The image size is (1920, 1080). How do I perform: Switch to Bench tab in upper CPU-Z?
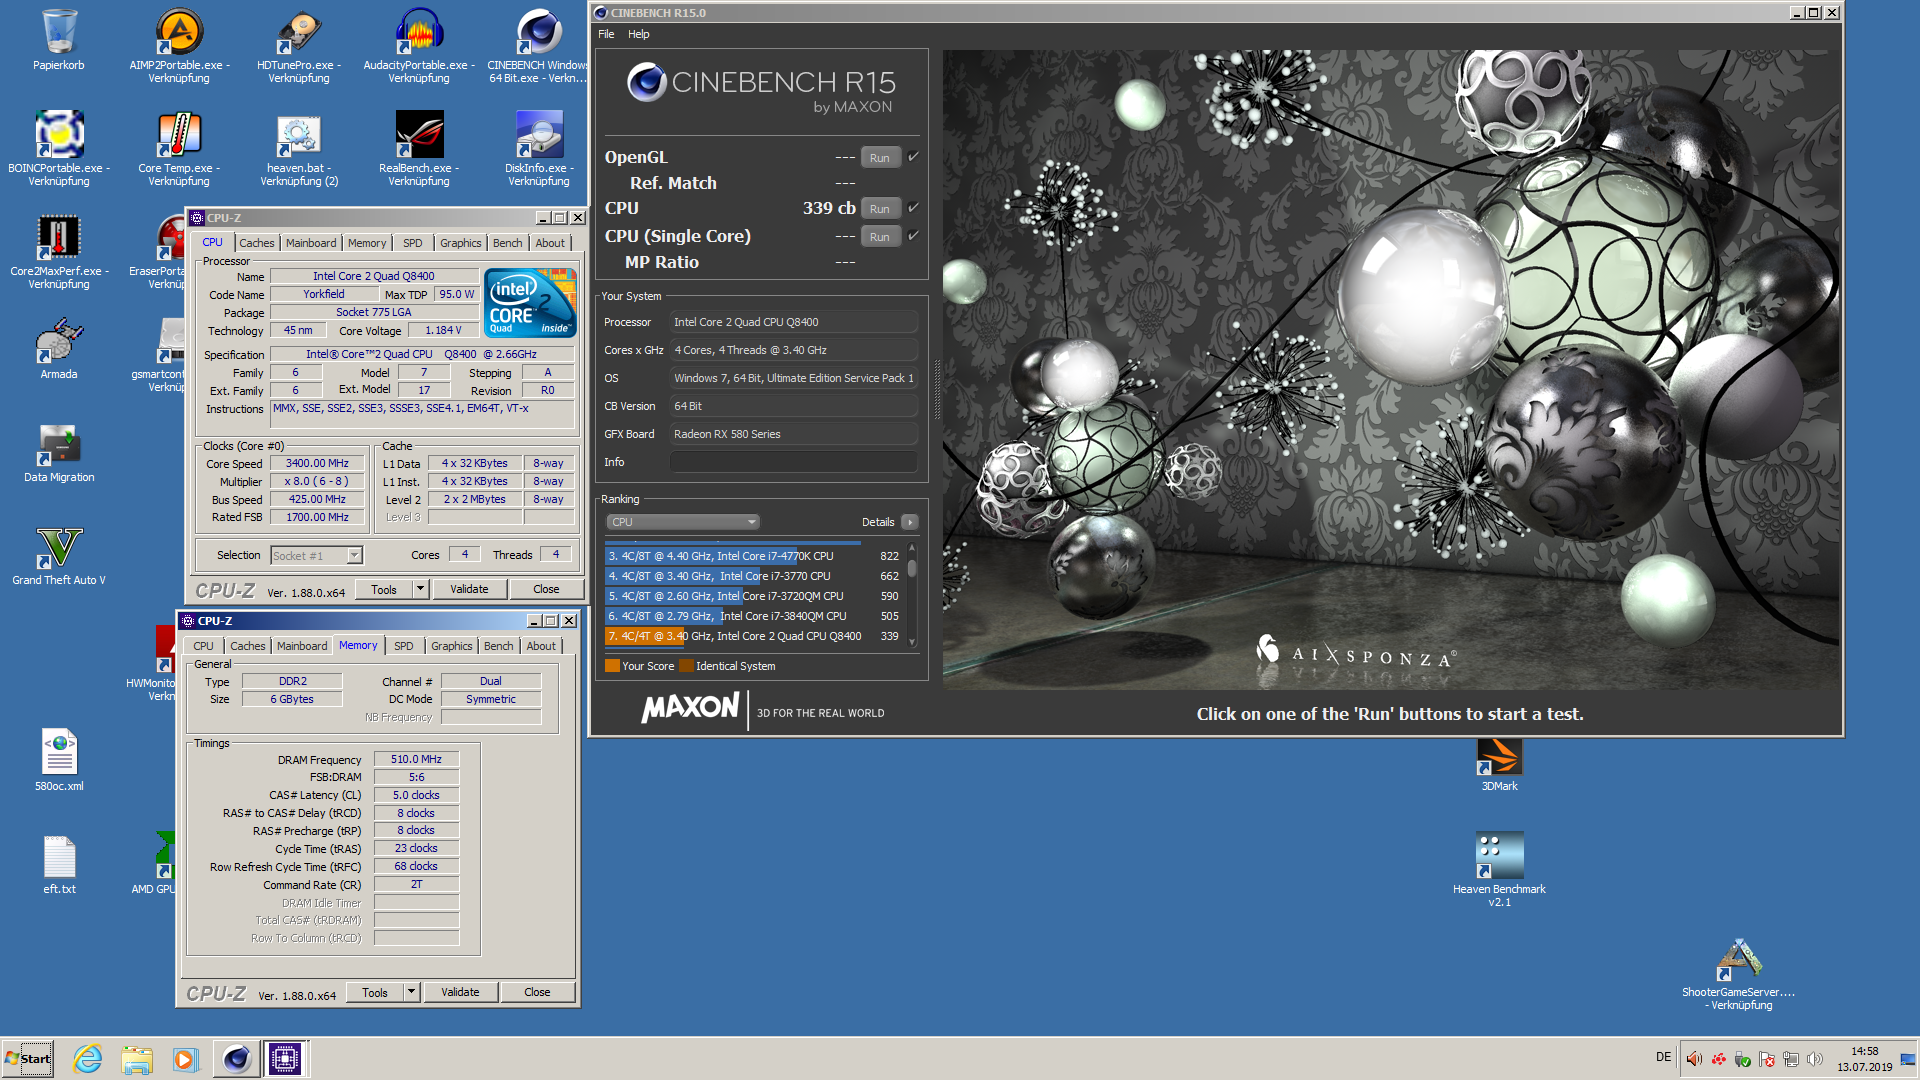[x=508, y=243]
